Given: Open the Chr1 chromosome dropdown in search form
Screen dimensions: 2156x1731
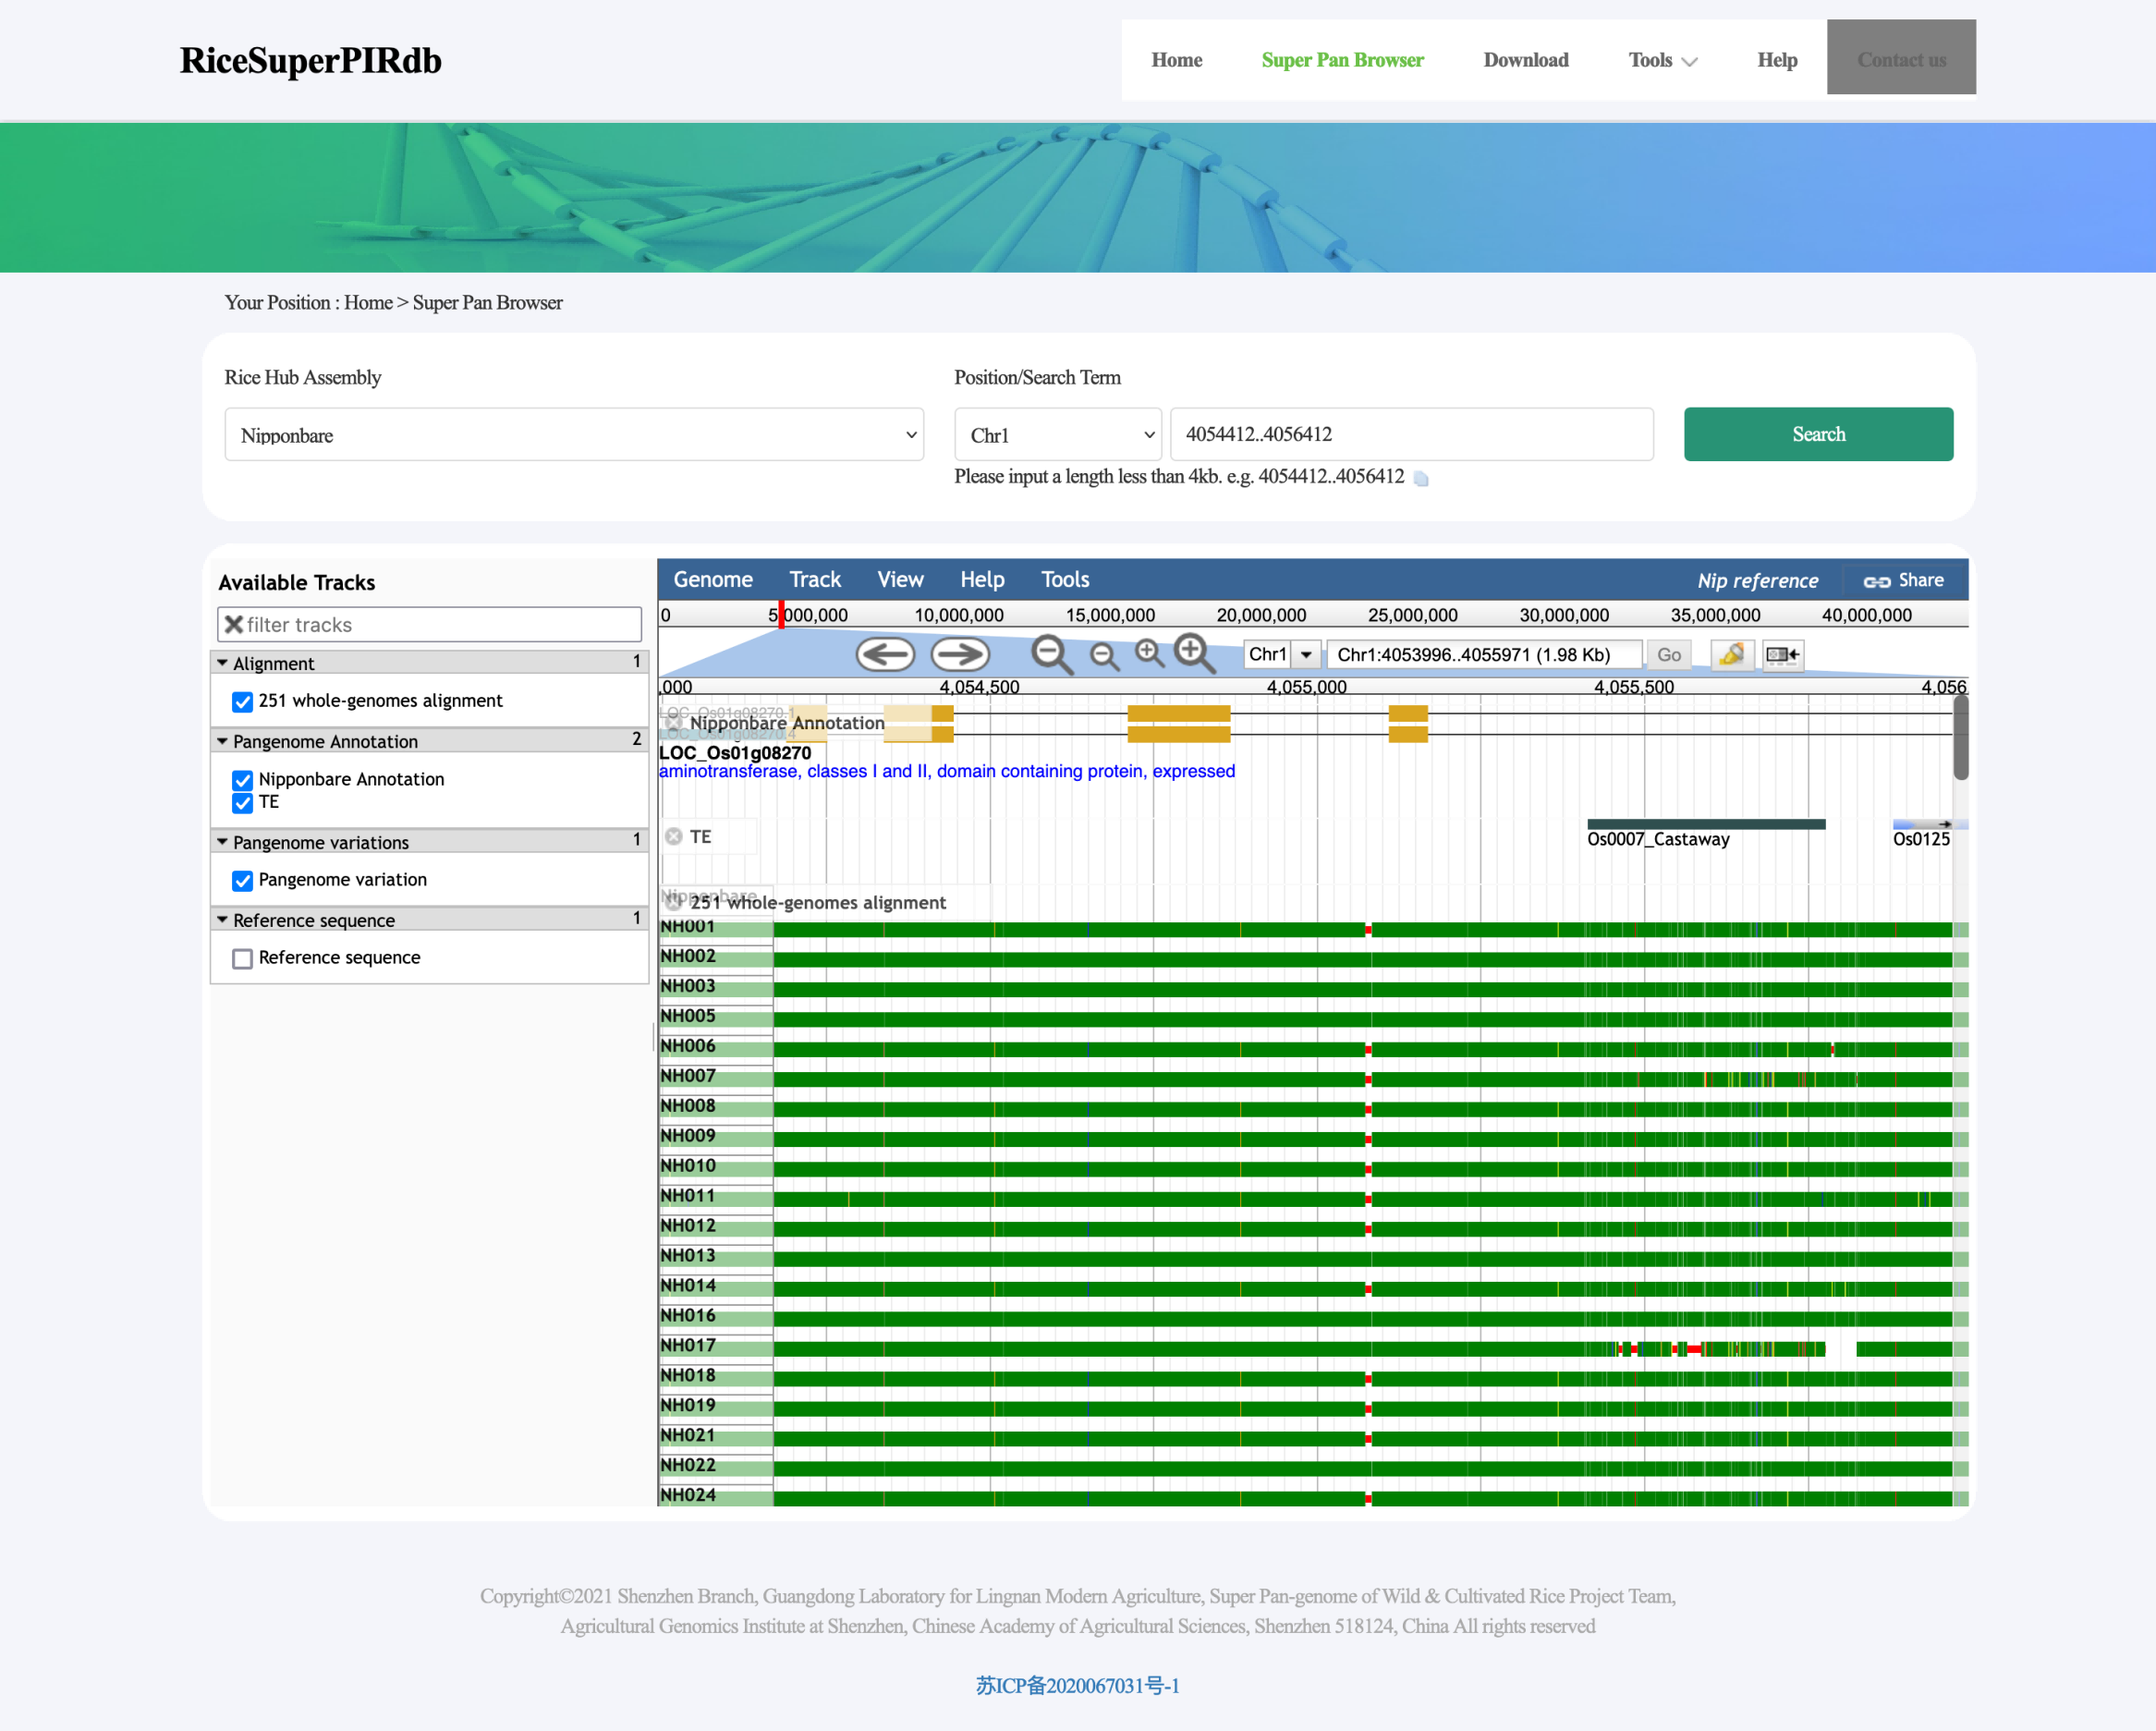Looking at the screenshot, I should 1058,435.
